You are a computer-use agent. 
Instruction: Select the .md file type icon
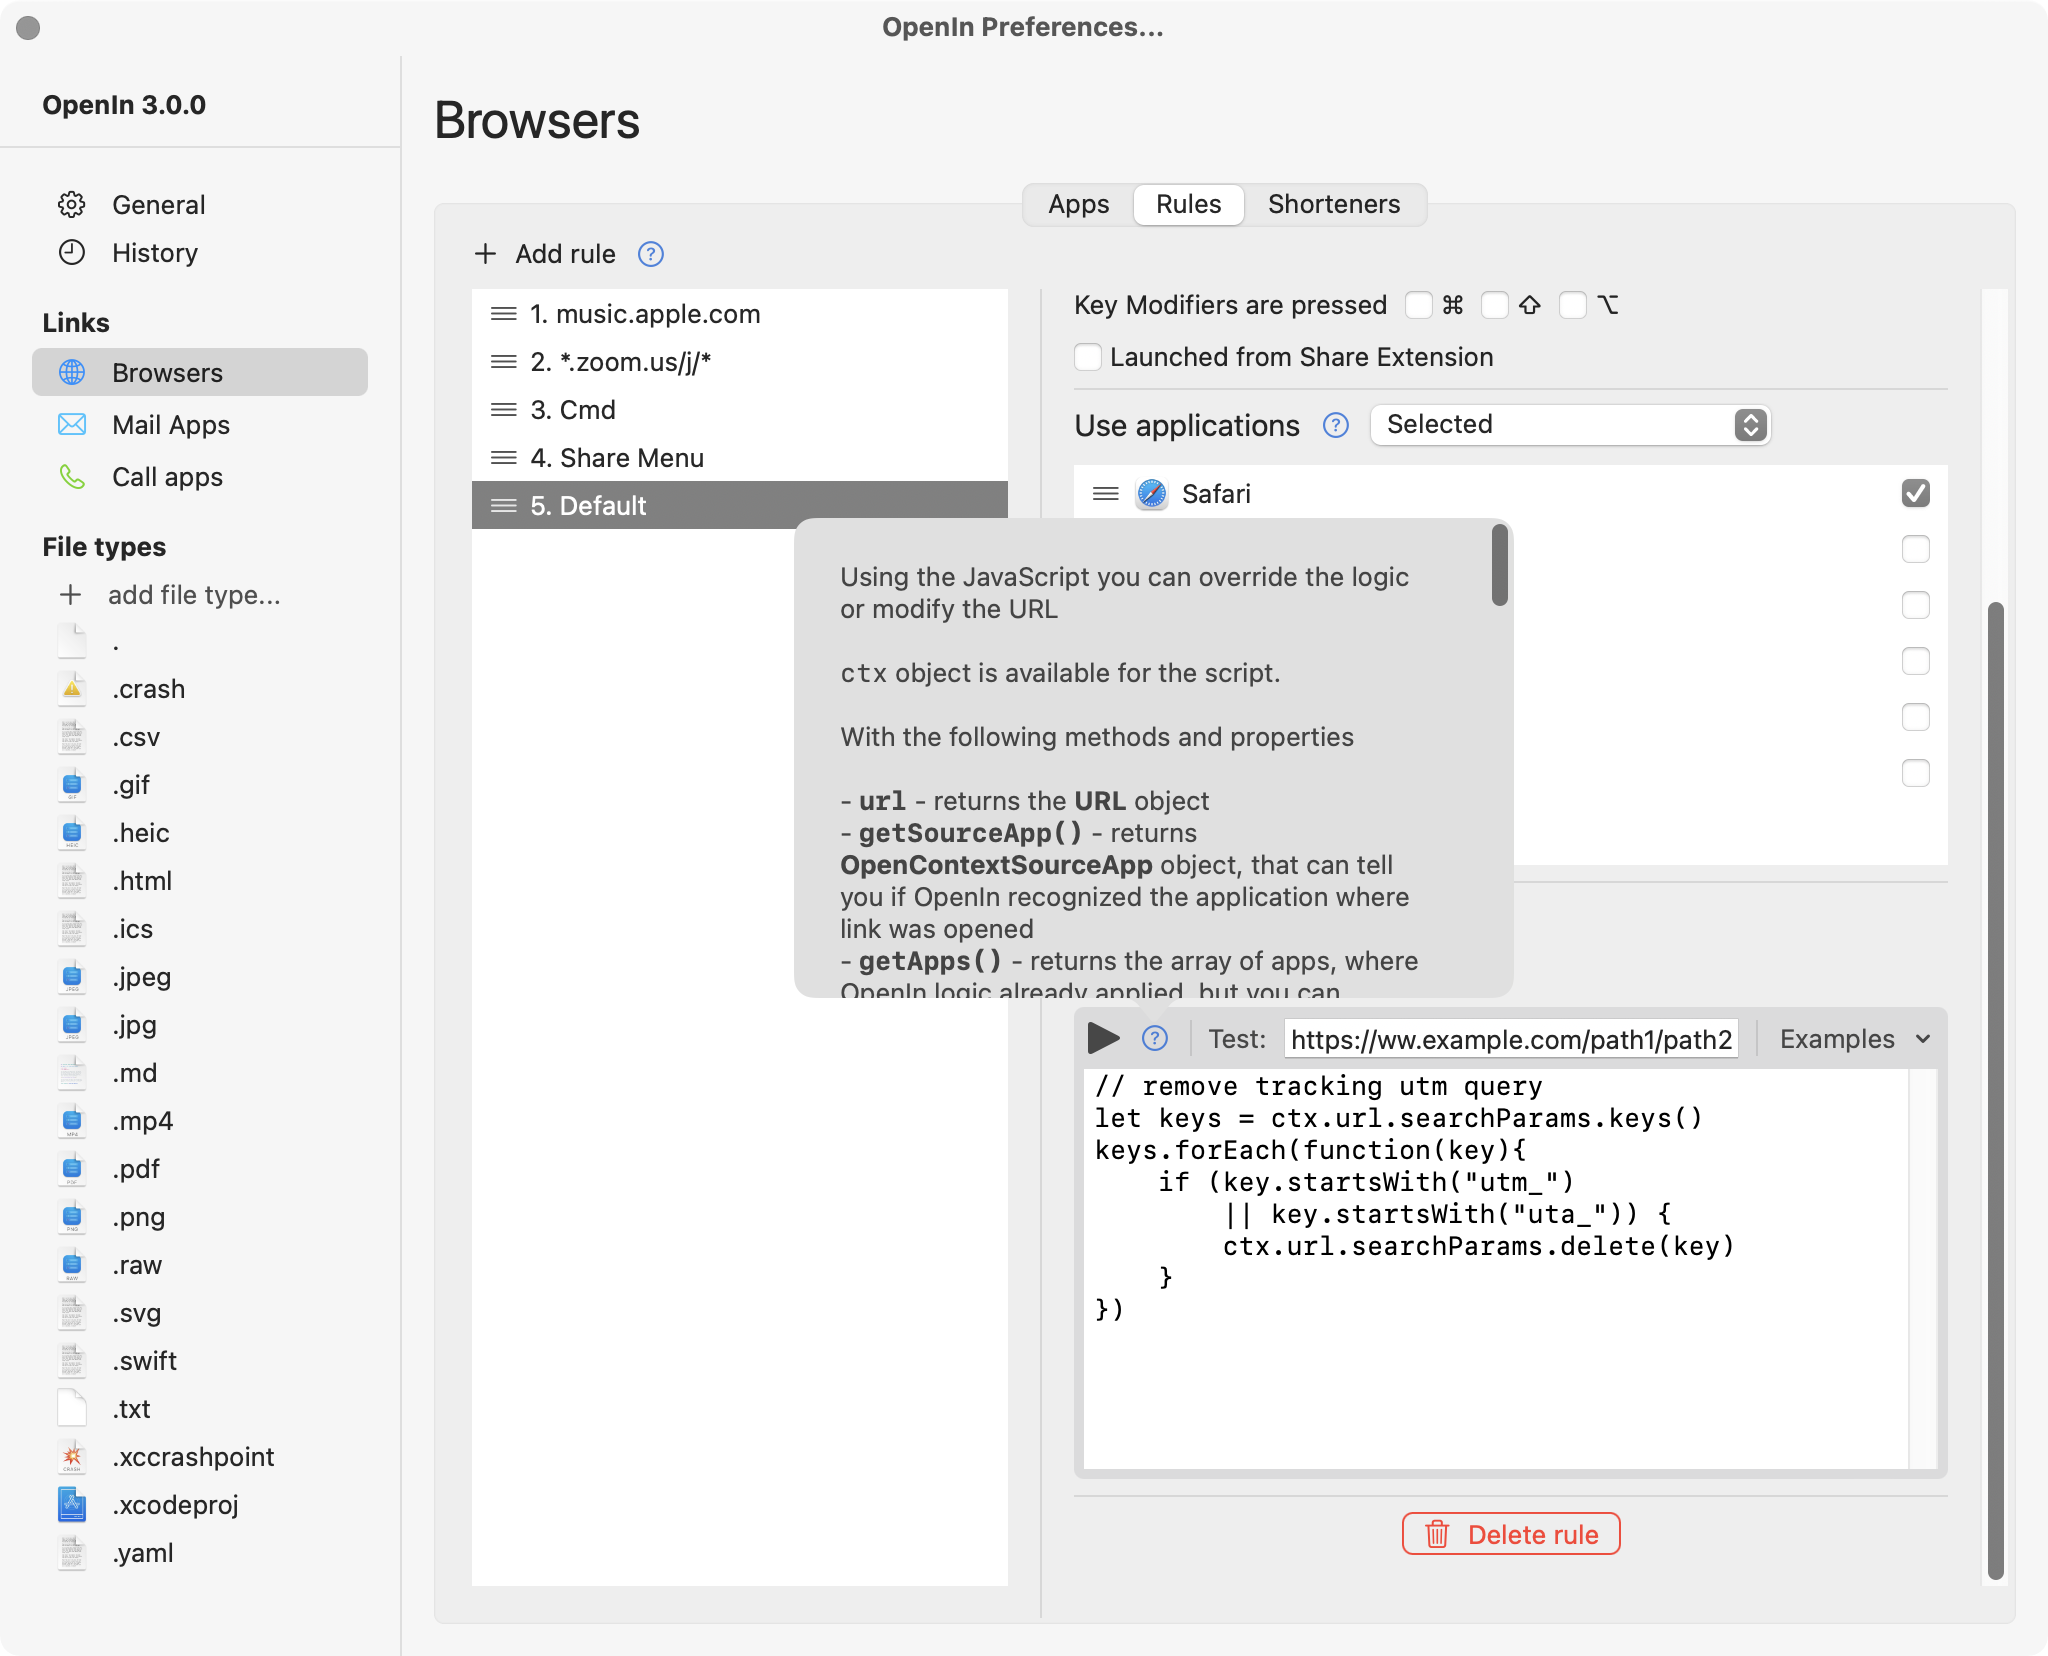72,1072
